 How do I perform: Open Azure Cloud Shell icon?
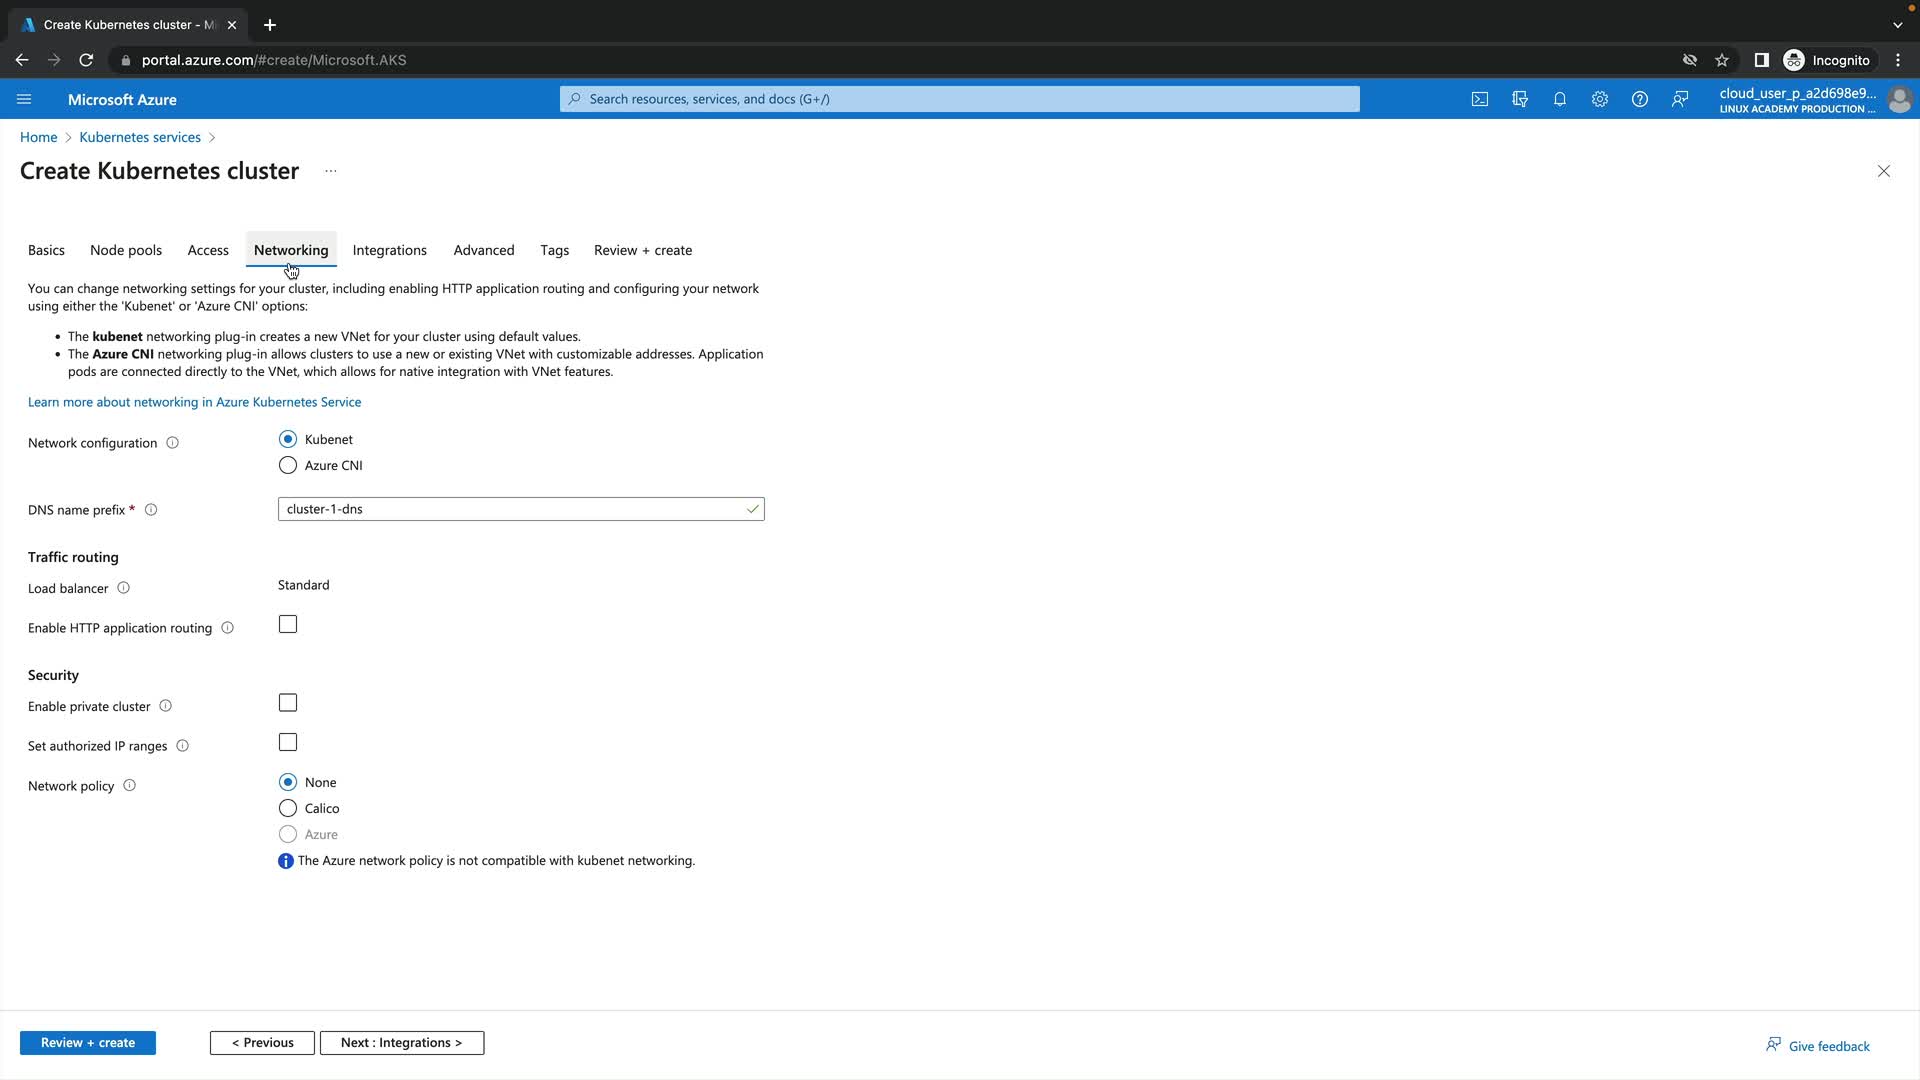pos(1479,99)
